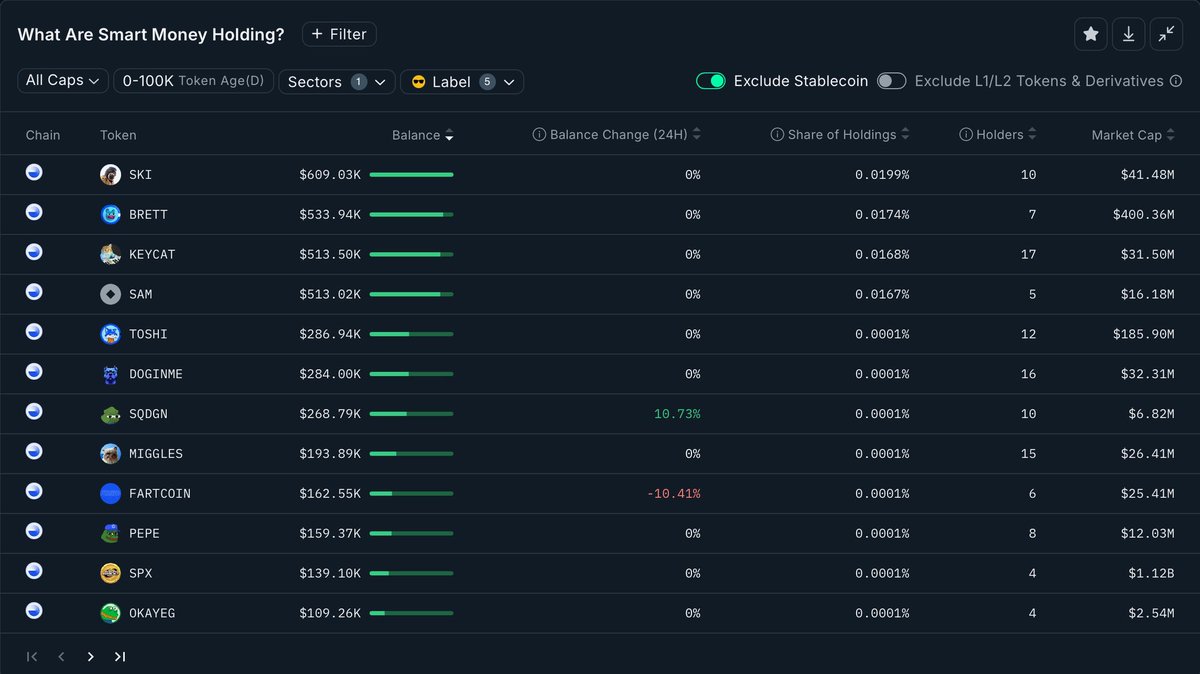Click the + Filter button
This screenshot has width=1200, height=674.
point(339,34)
